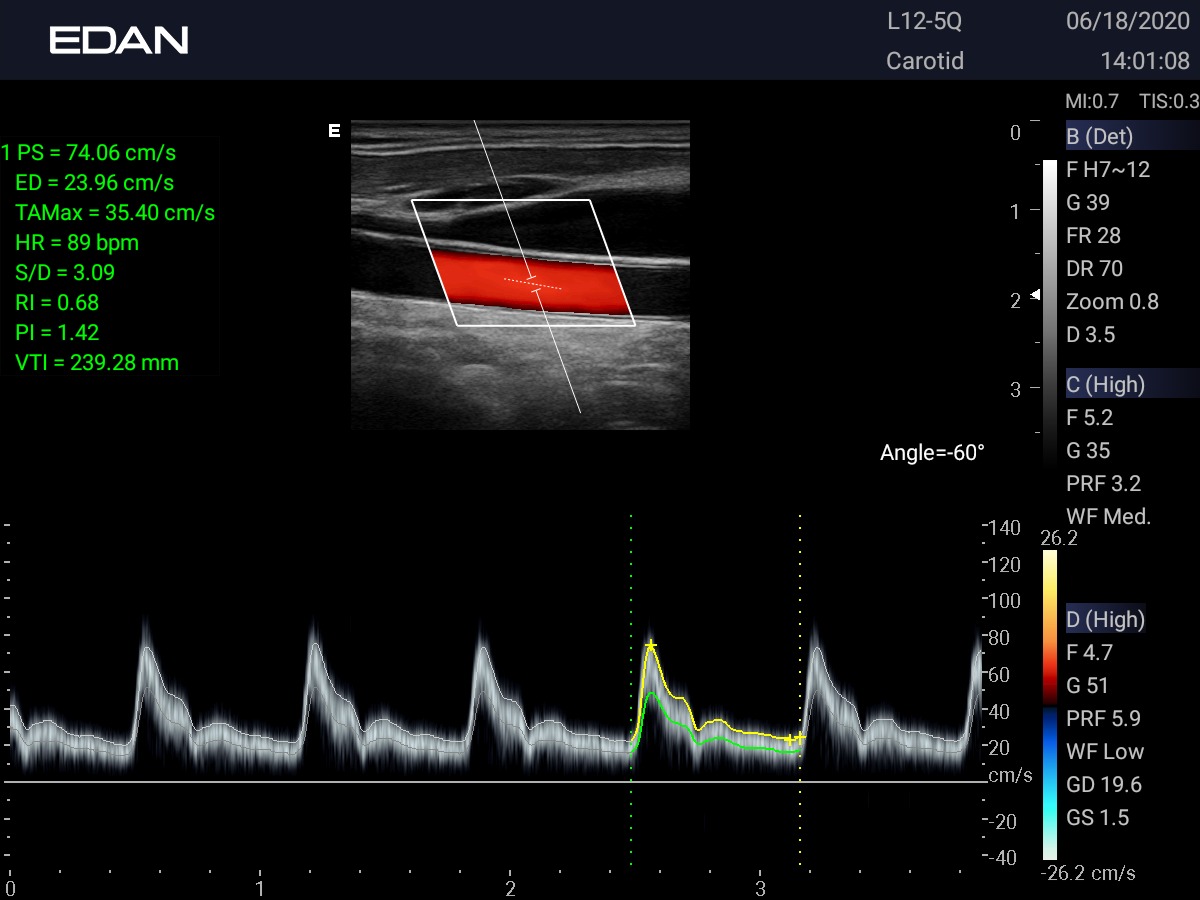Select the end diastolic yellow caliper marker
This screenshot has height=900, width=1200.
pos(790,739)
